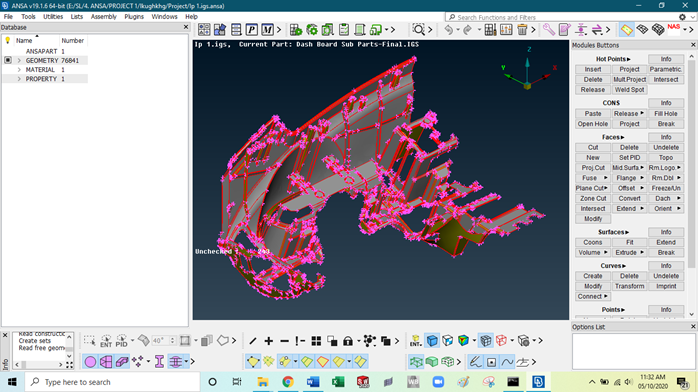Click the lock icon in bottom toolbar
The height and width of the screenshot is (392, 698).
348,341
